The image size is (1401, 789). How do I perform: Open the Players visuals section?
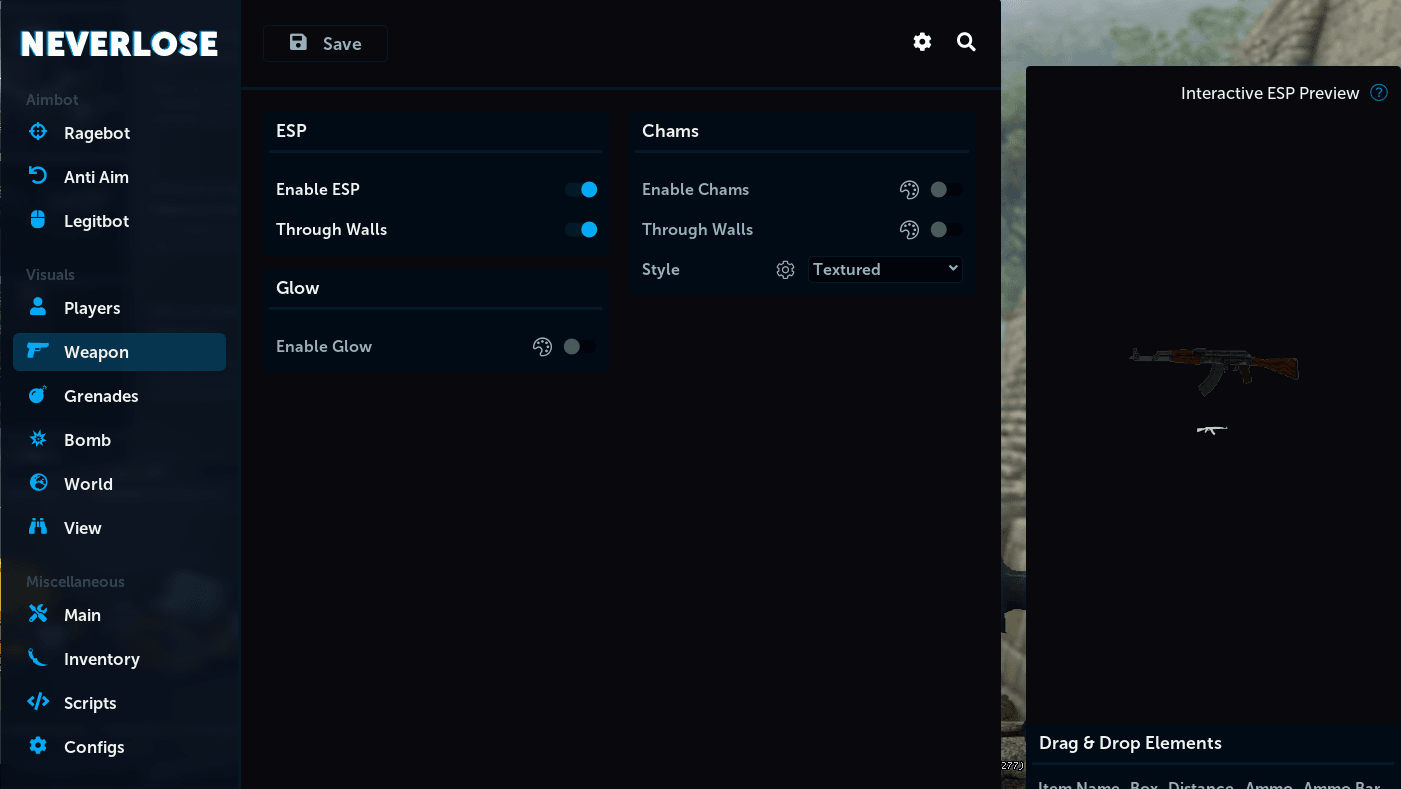[x=119, y=308]
